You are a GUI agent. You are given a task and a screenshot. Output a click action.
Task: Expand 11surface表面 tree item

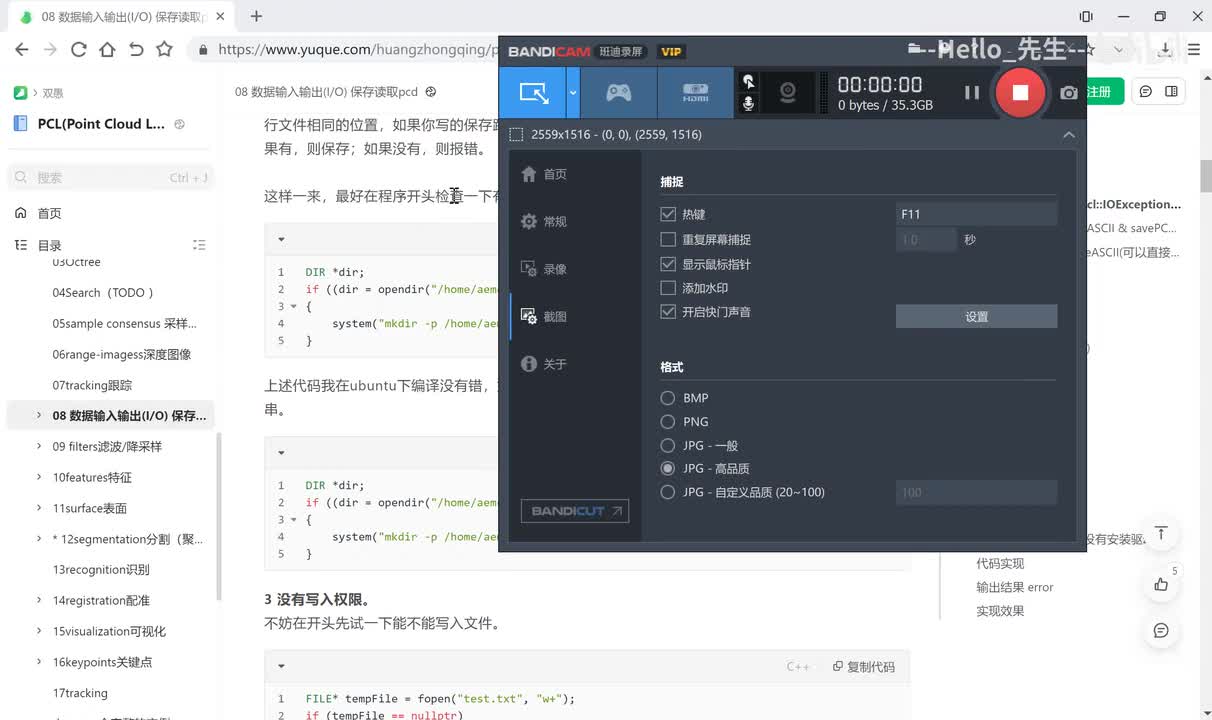click(x=39, y=508)
